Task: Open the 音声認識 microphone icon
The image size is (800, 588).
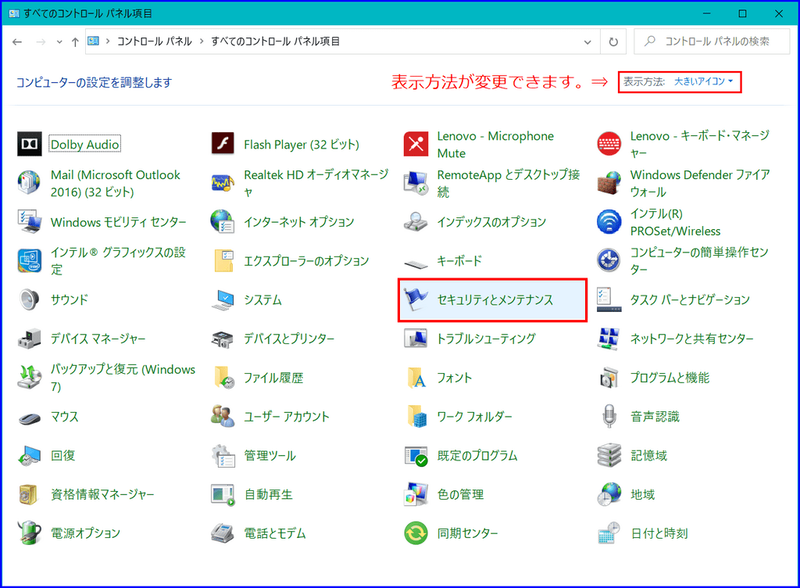Action: (609, 416)
